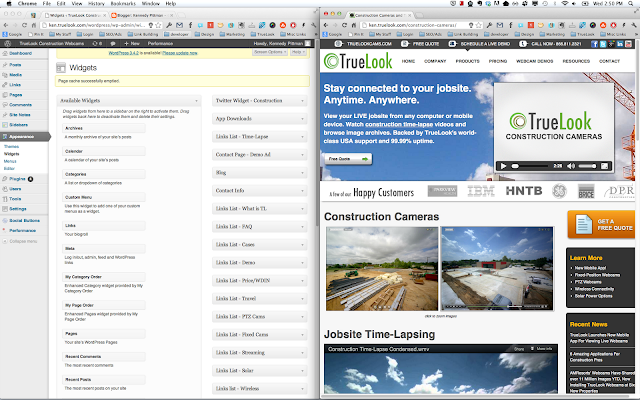Click fullscreen icon on hero video player

point(604,166)
